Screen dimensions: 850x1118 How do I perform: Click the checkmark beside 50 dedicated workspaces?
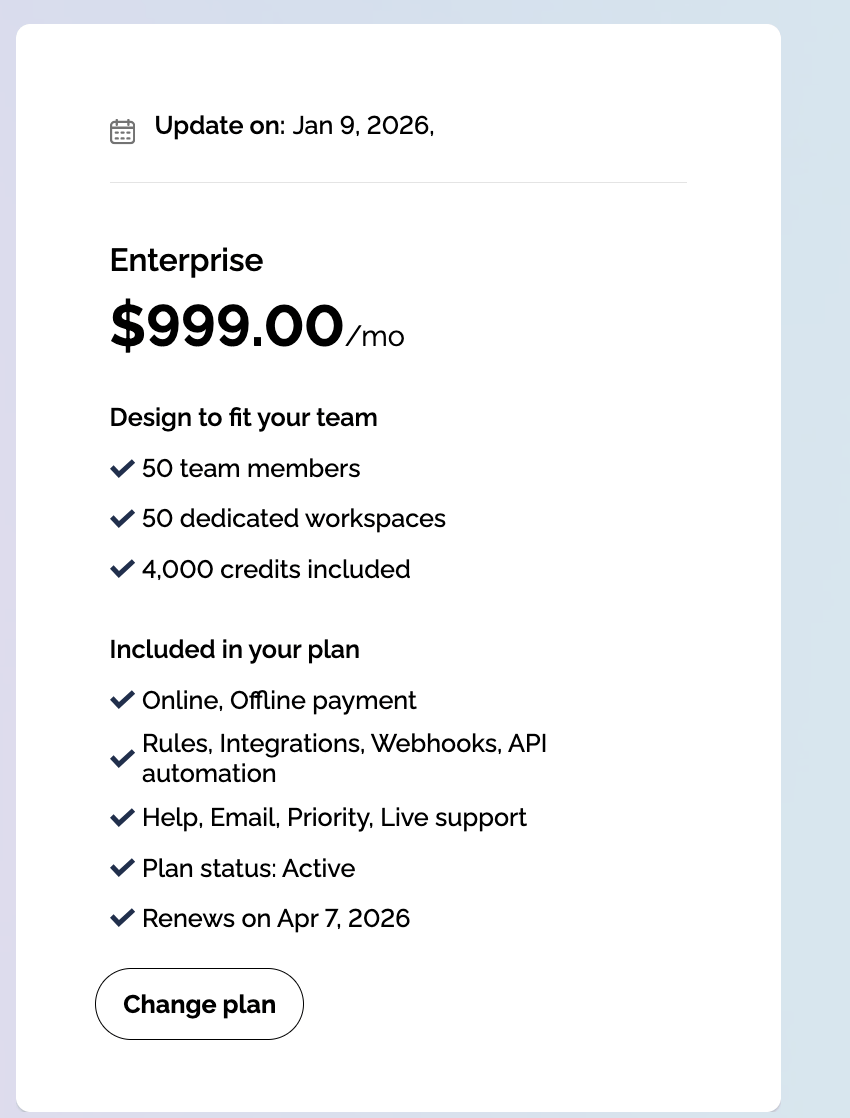pos(122,519)
